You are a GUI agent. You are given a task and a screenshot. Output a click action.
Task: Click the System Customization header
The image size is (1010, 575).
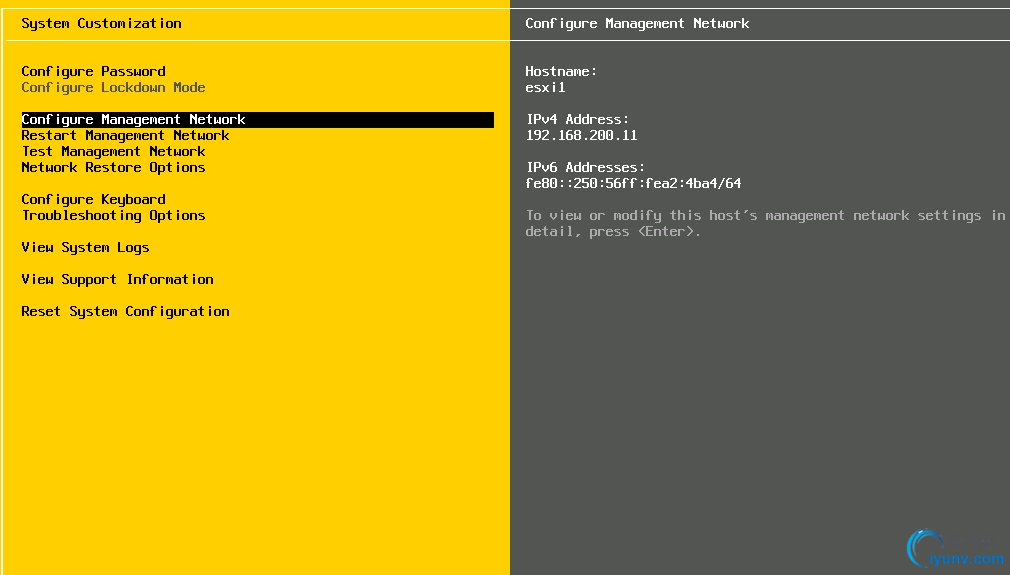point(101,23)
